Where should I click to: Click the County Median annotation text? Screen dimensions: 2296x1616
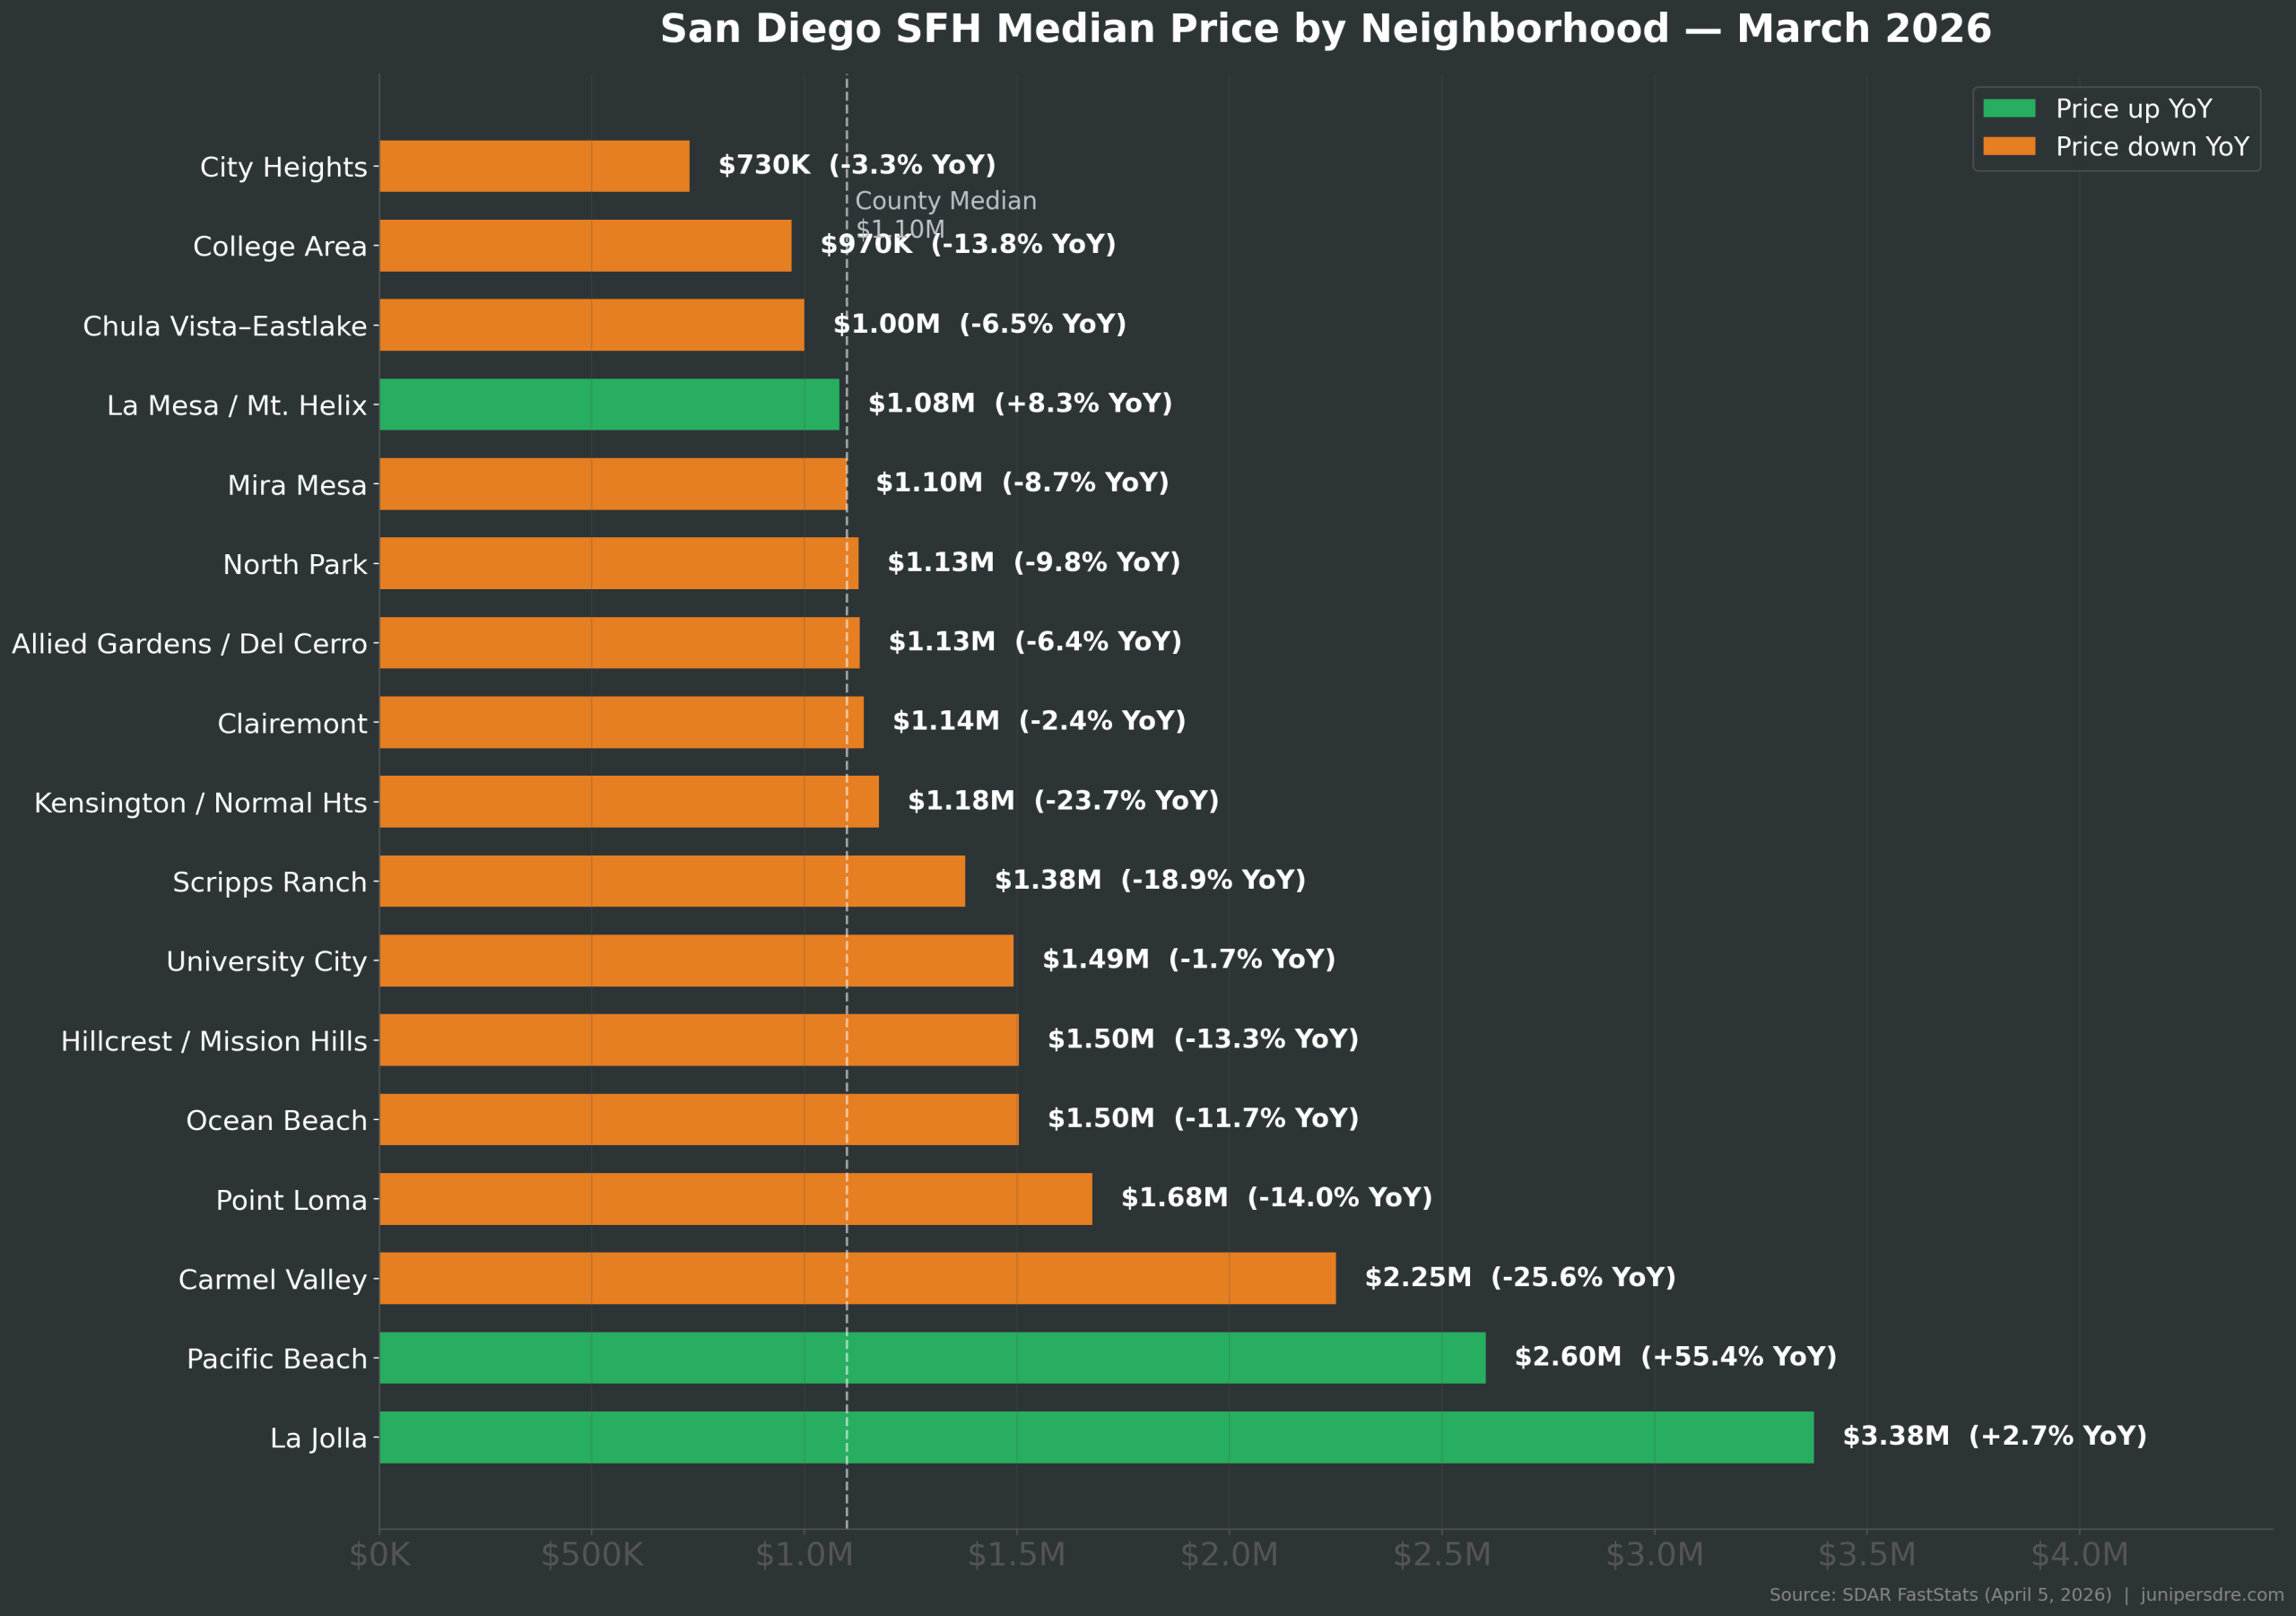coord(945,202)
